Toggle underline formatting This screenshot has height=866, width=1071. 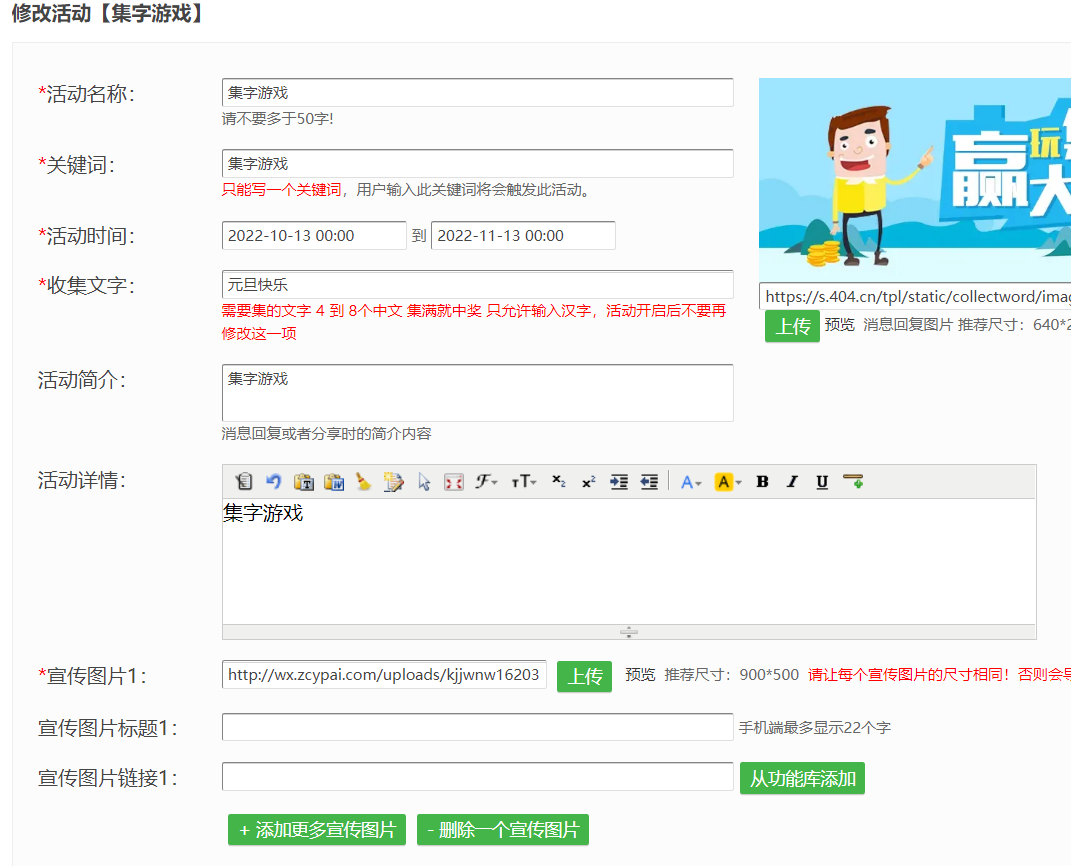point(822,481)
